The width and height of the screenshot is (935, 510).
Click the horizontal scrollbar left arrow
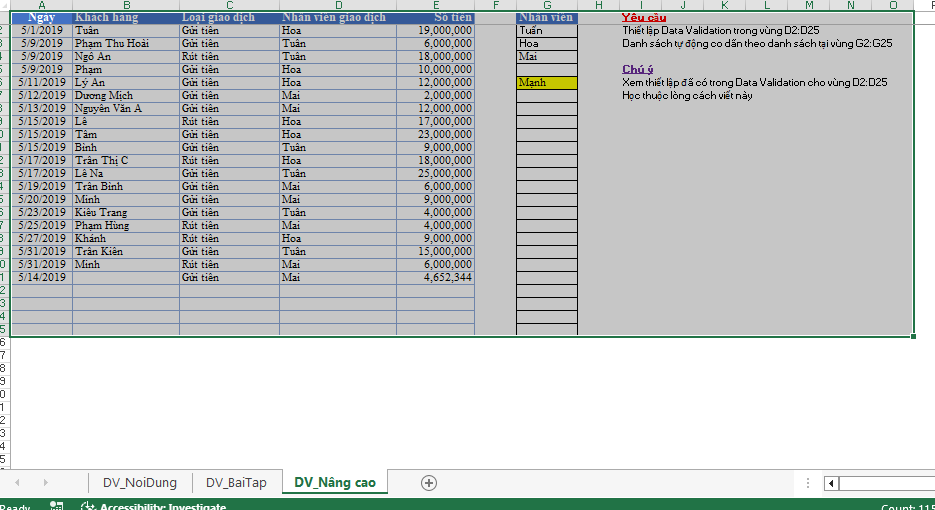(x=831, y=483)
